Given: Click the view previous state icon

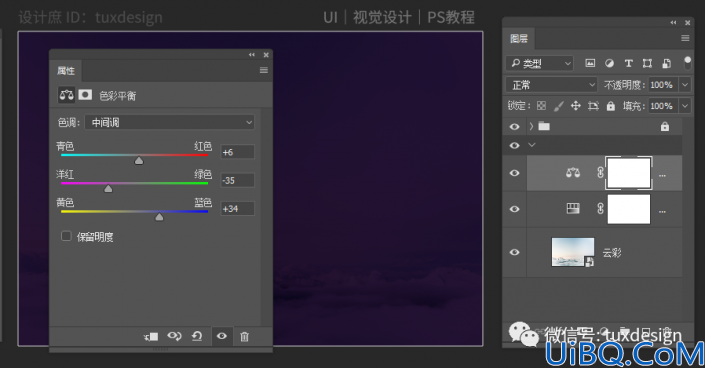Looking at the screenshot, I should click(x=174, y=337).
